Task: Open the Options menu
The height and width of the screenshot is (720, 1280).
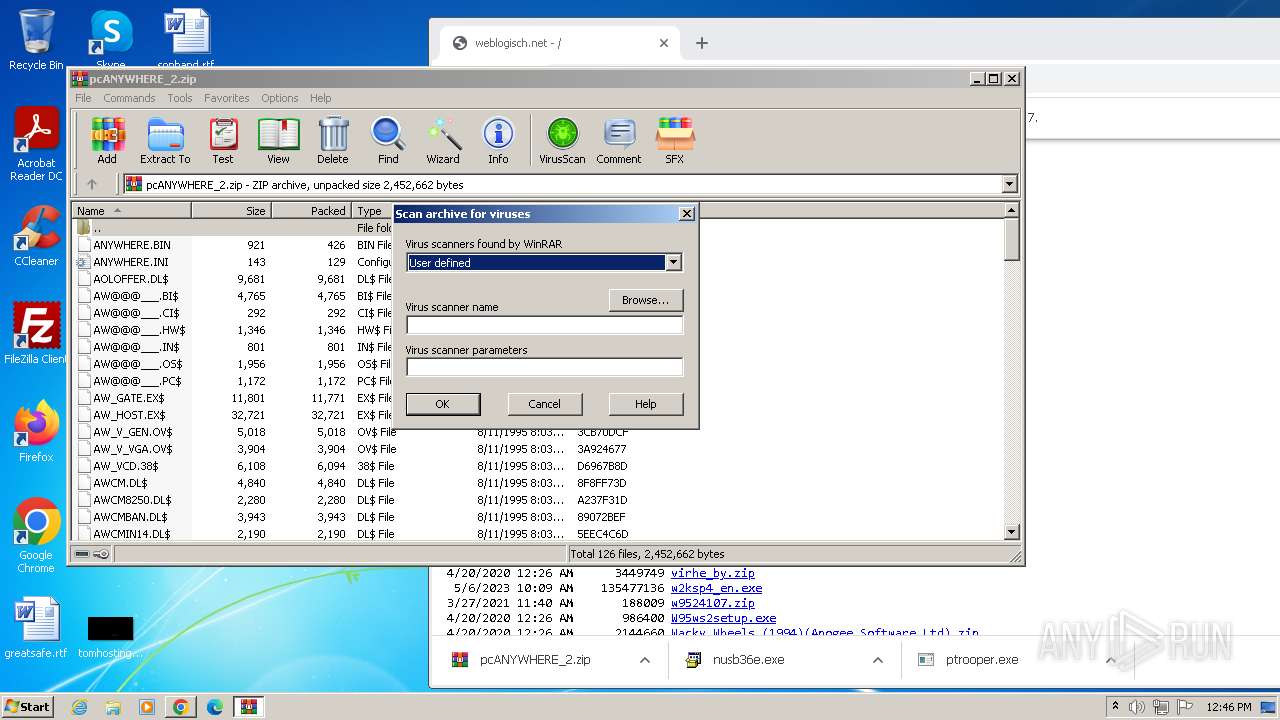Action: coord(280,98)
